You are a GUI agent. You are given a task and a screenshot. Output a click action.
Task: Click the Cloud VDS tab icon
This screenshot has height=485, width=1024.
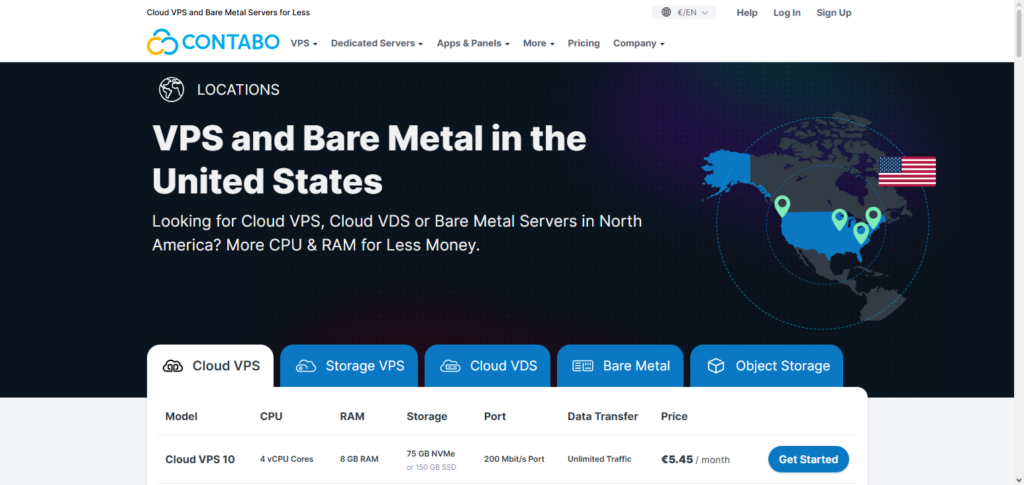450,366
